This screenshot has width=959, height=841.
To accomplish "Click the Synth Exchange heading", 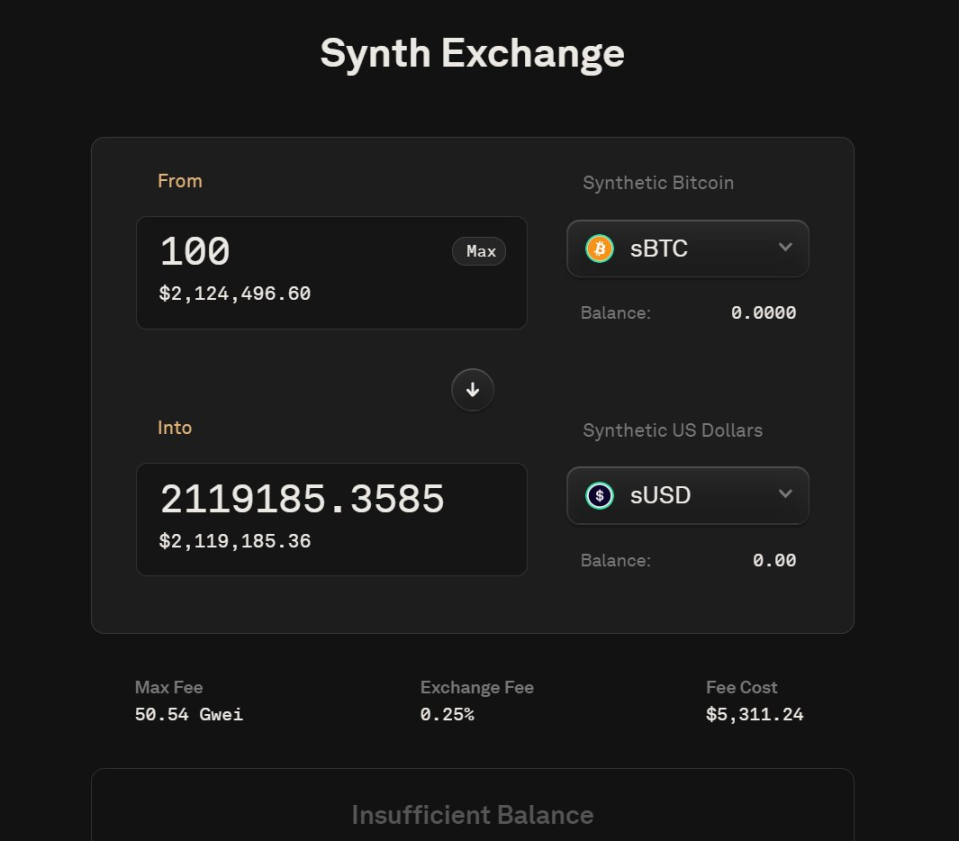I will point(472,53).
